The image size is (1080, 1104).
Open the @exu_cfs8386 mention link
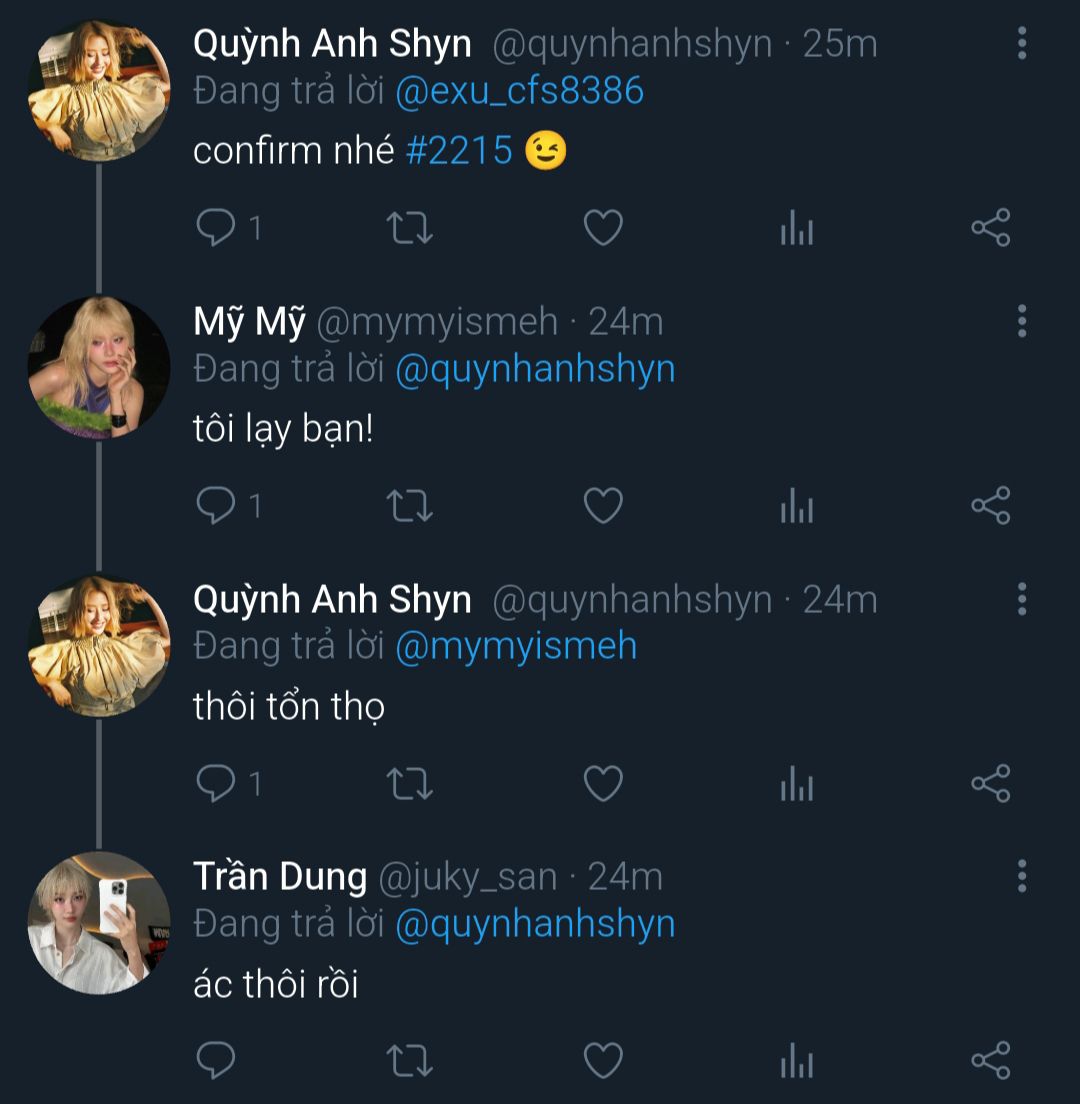click(519, 92)
